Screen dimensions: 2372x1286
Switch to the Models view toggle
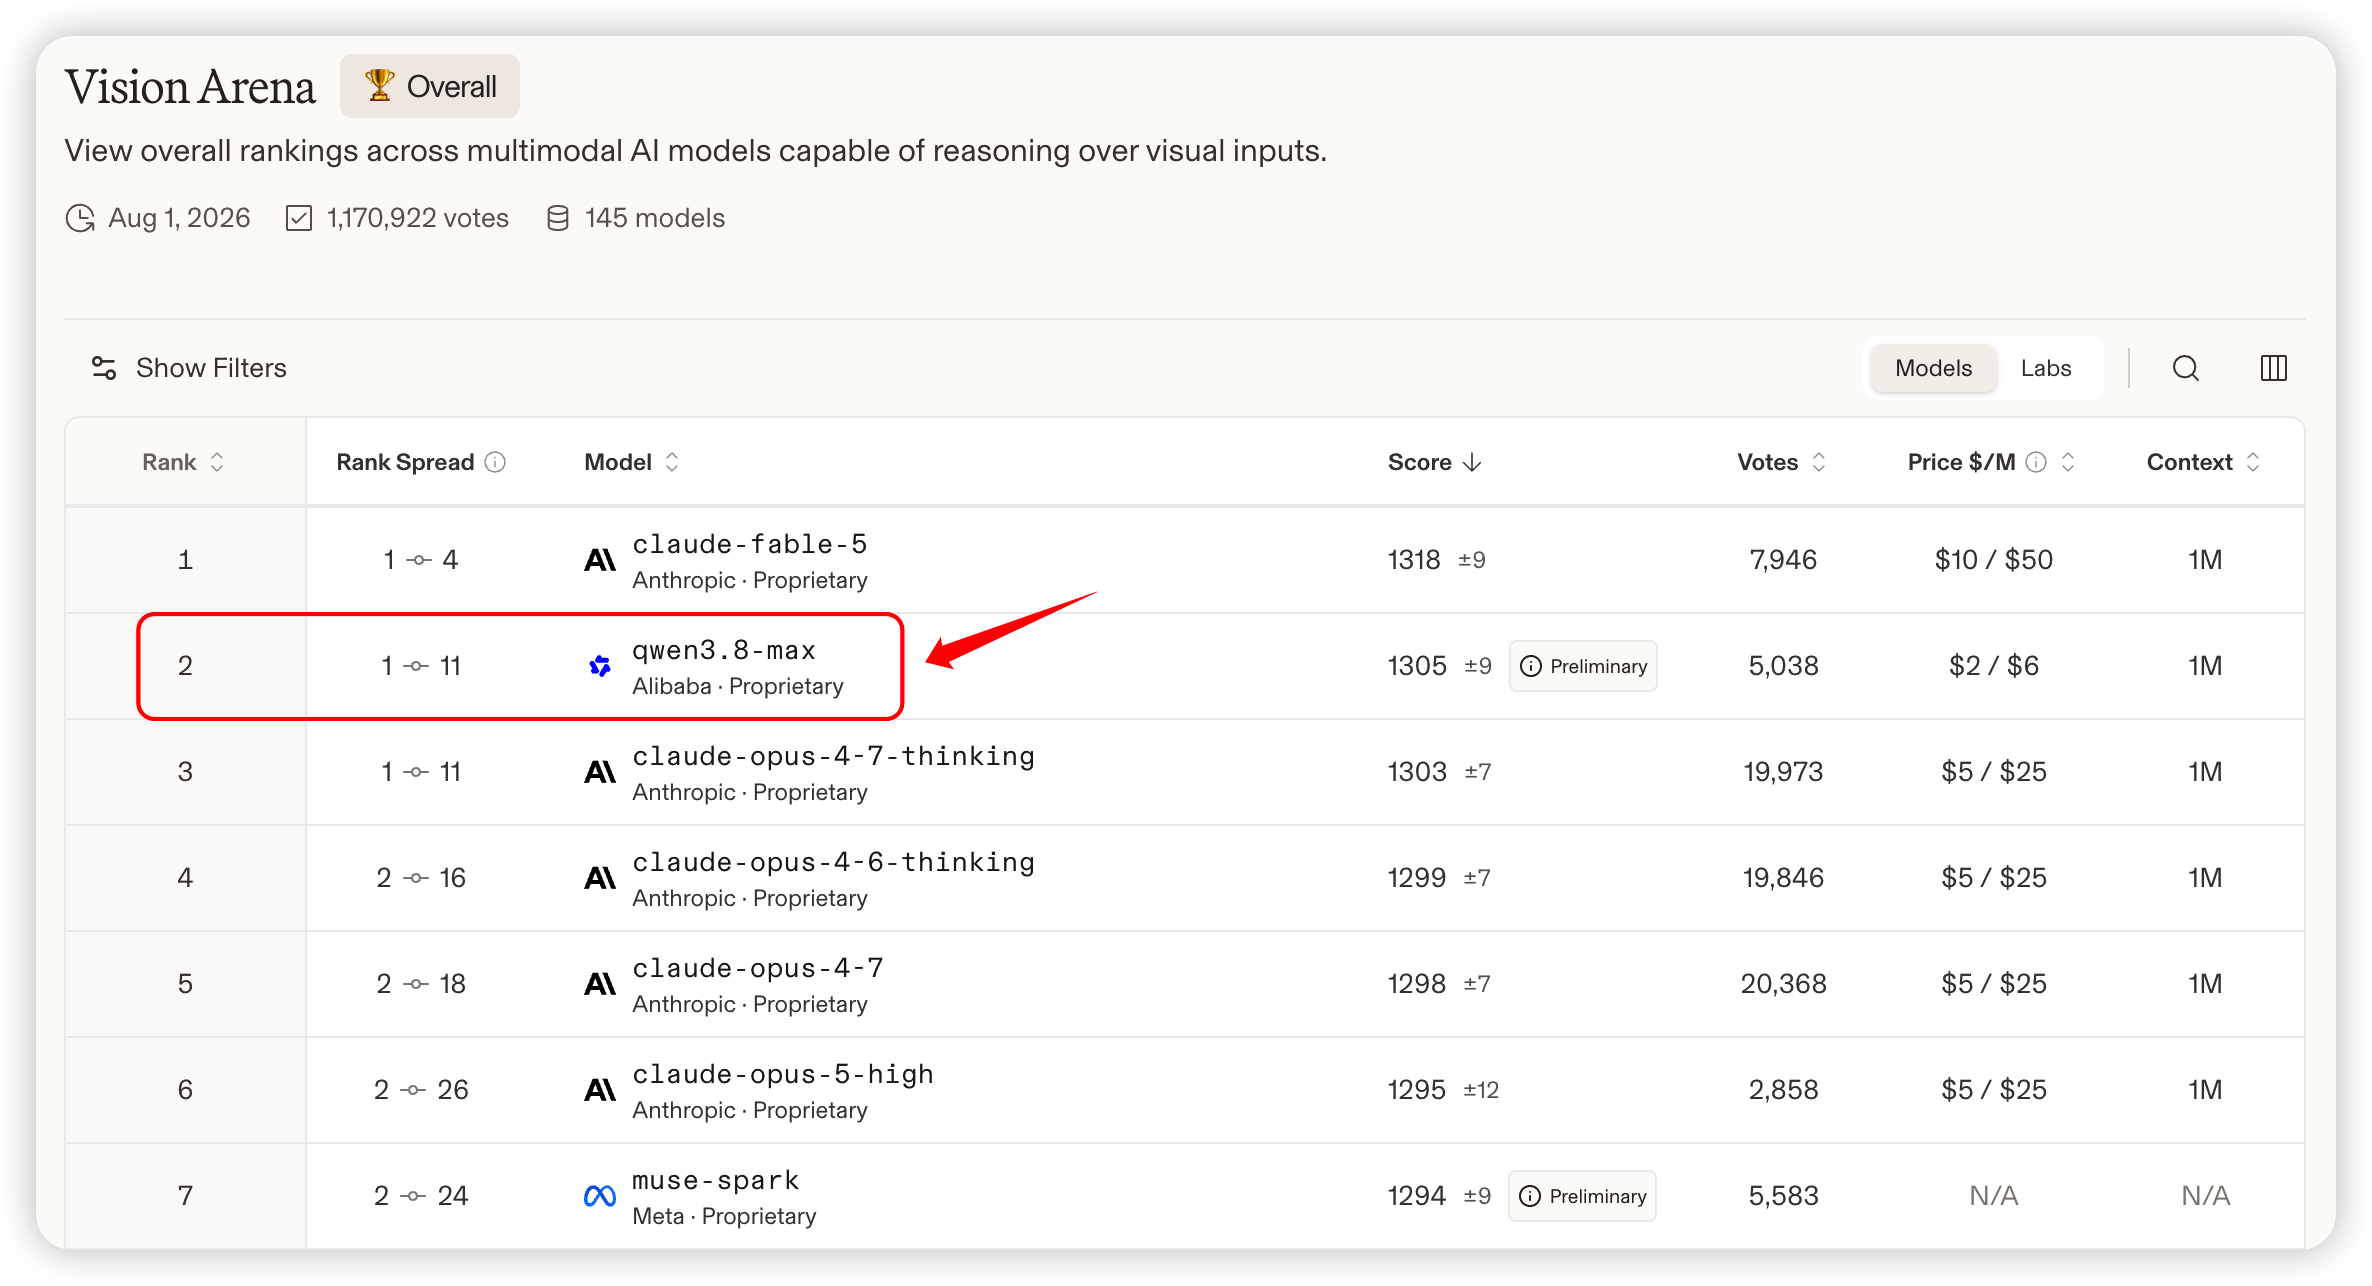tap(1933, 368)
